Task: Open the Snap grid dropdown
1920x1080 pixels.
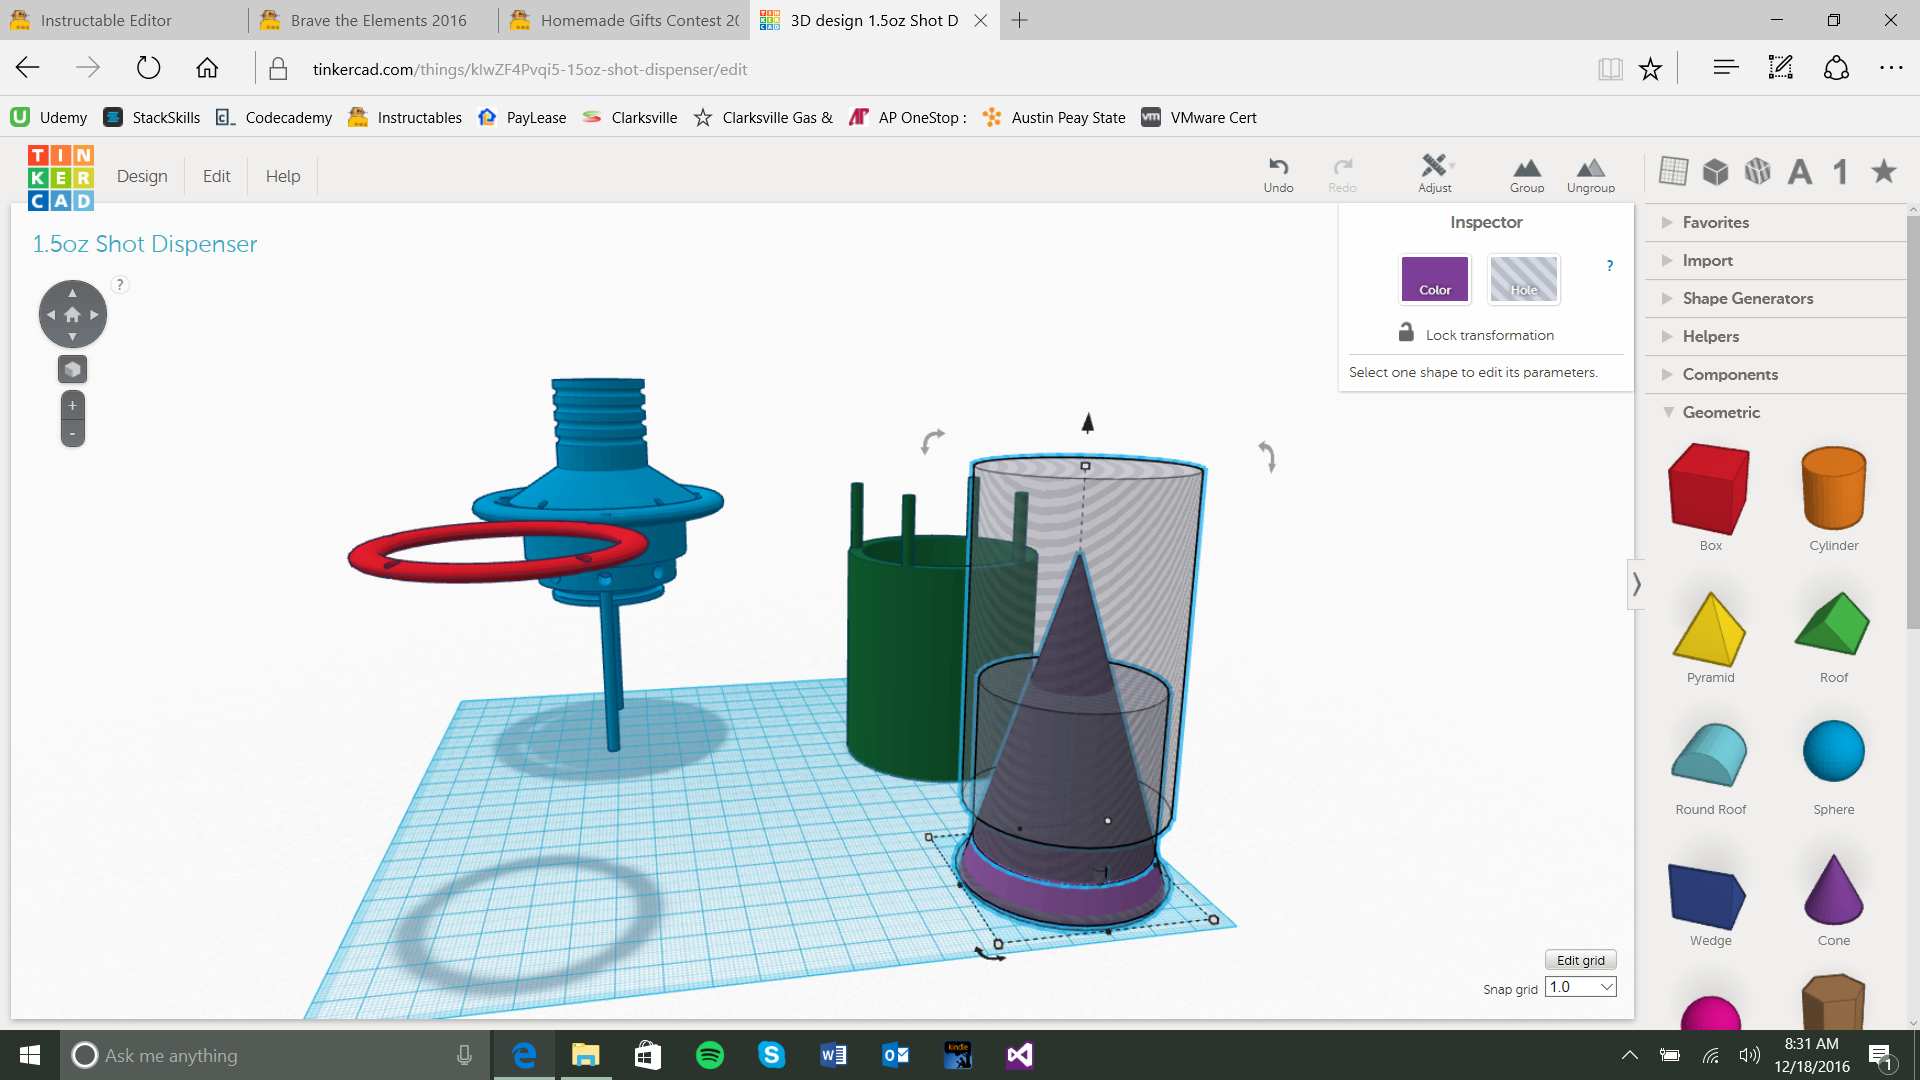Action: tap(1580, 987)
